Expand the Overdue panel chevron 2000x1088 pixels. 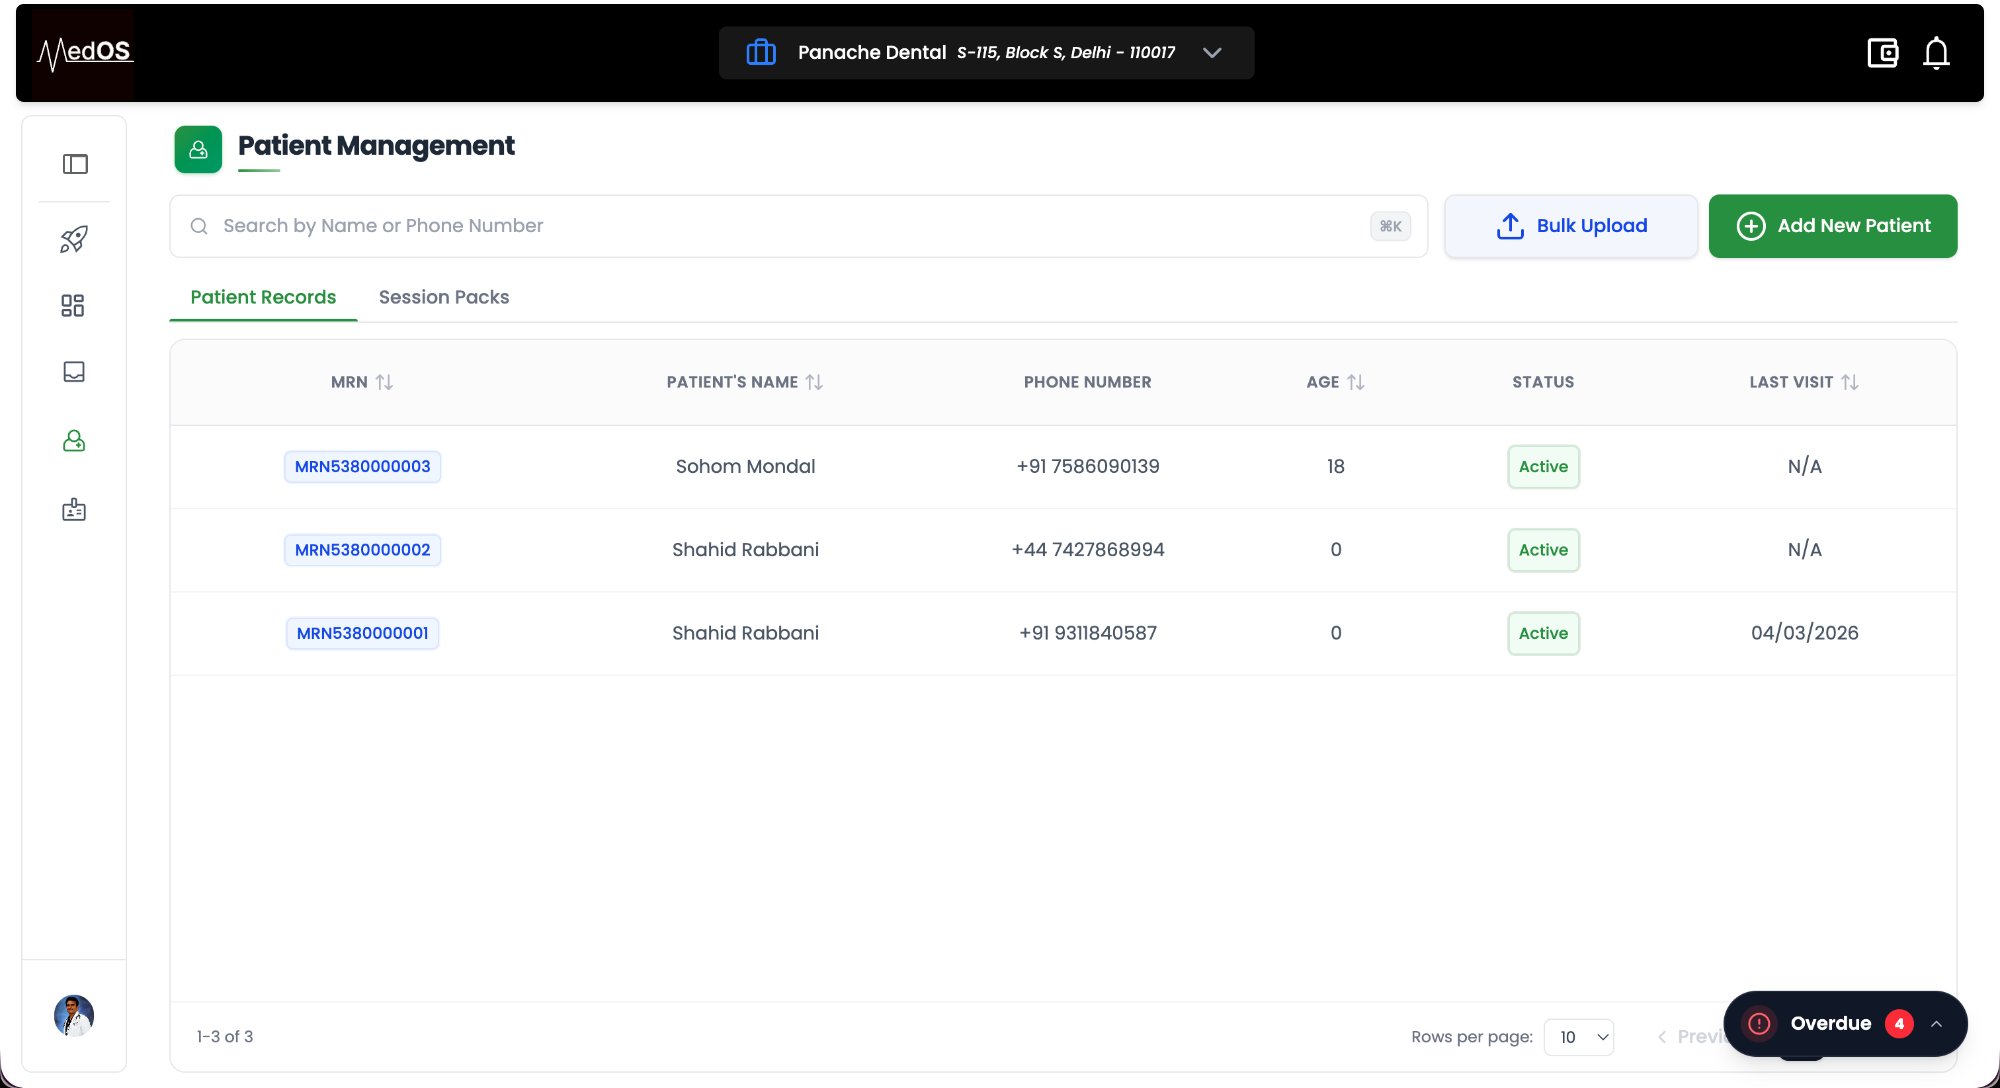[x=1936, y=1024]
